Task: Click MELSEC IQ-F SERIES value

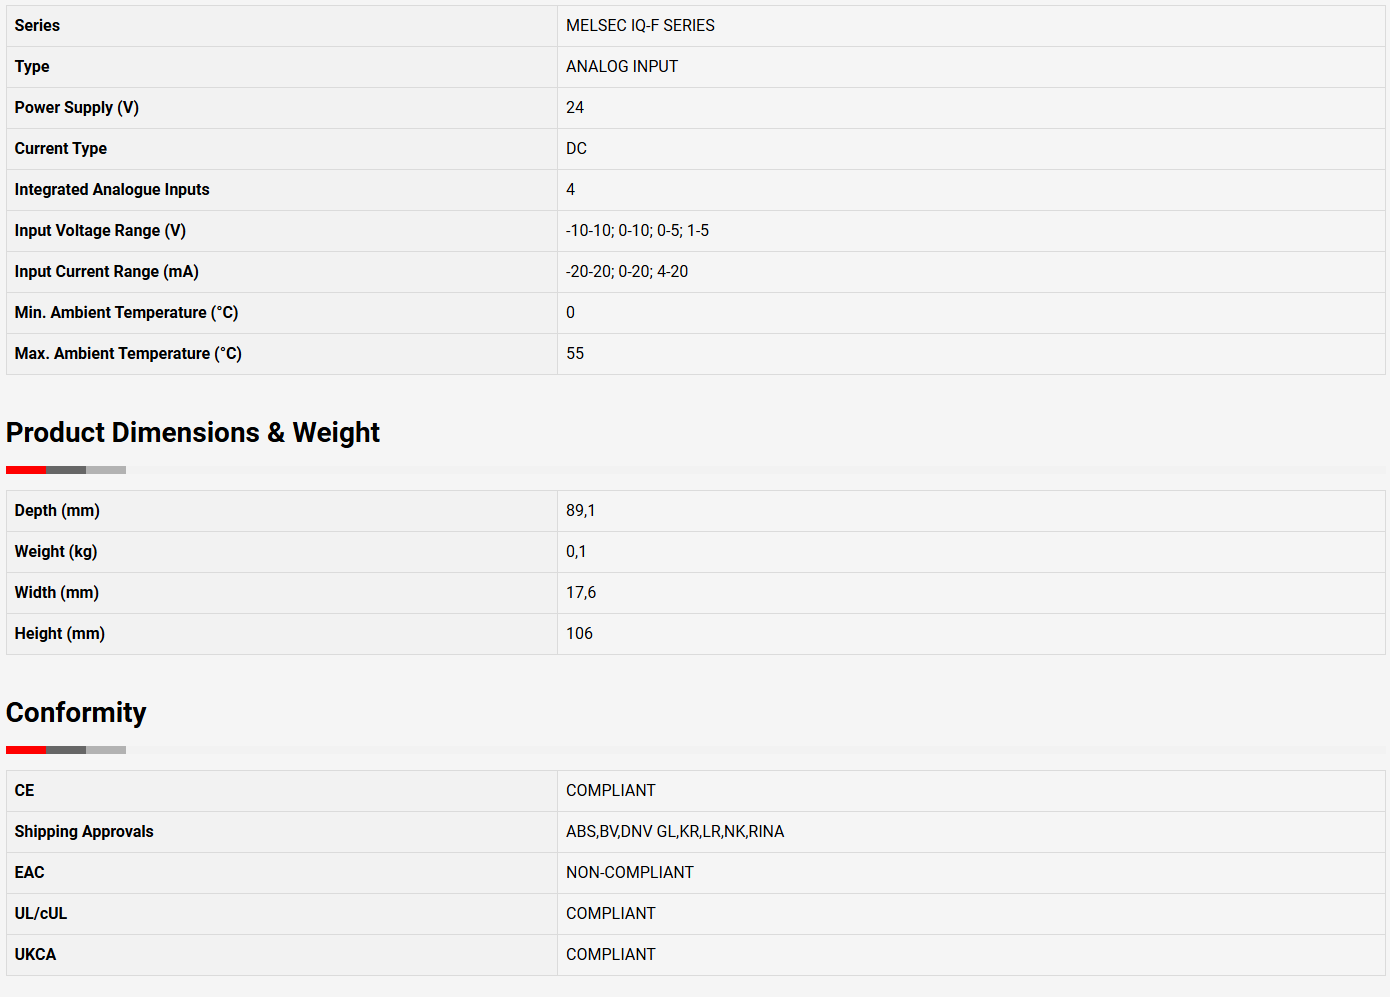Action: tap(640, 26)
